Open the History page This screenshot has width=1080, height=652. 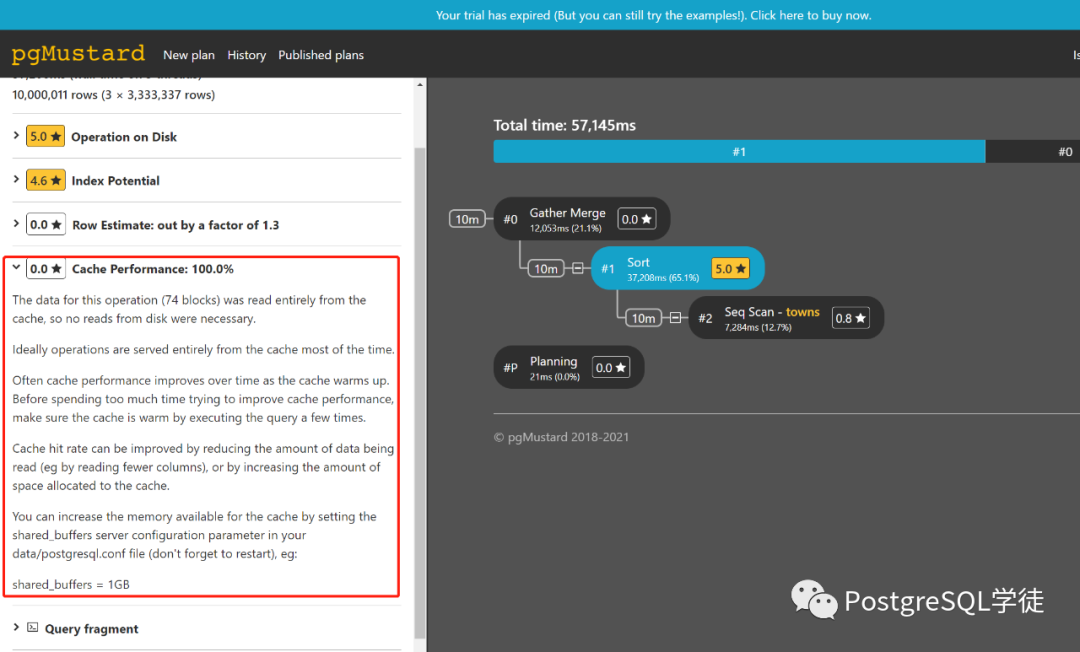point(247,55)
